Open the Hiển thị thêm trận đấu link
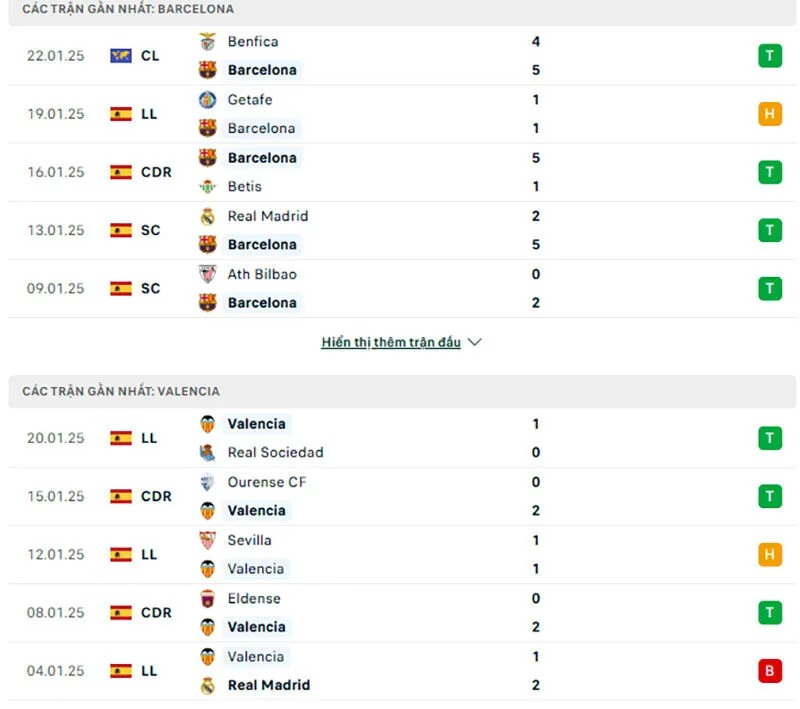Viewport: 800px width, 709px height. (393, 341)
